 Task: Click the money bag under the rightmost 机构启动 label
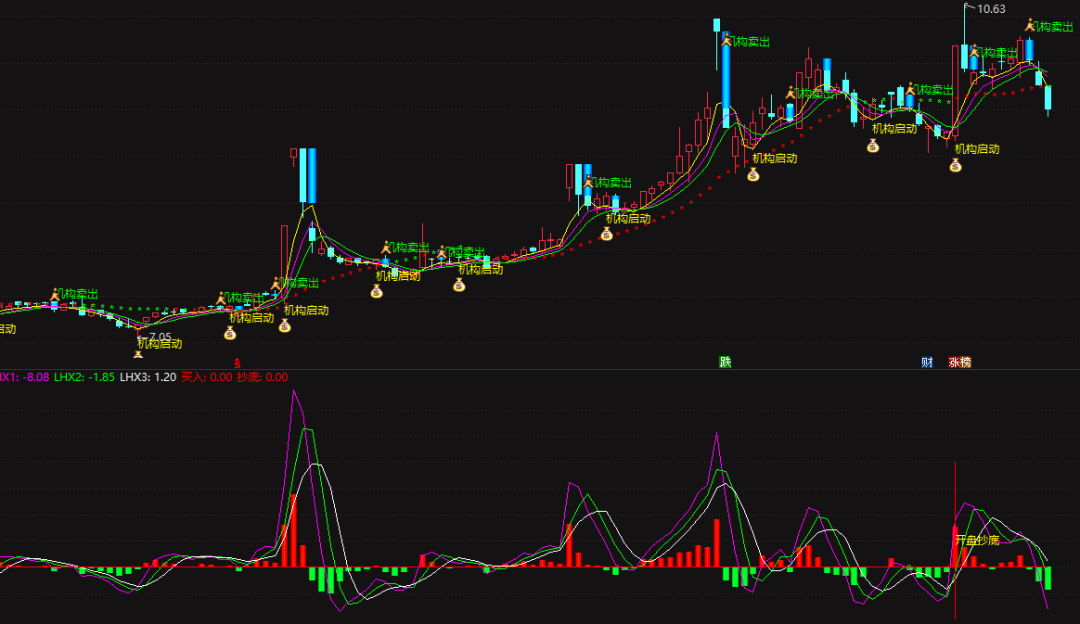955,165
